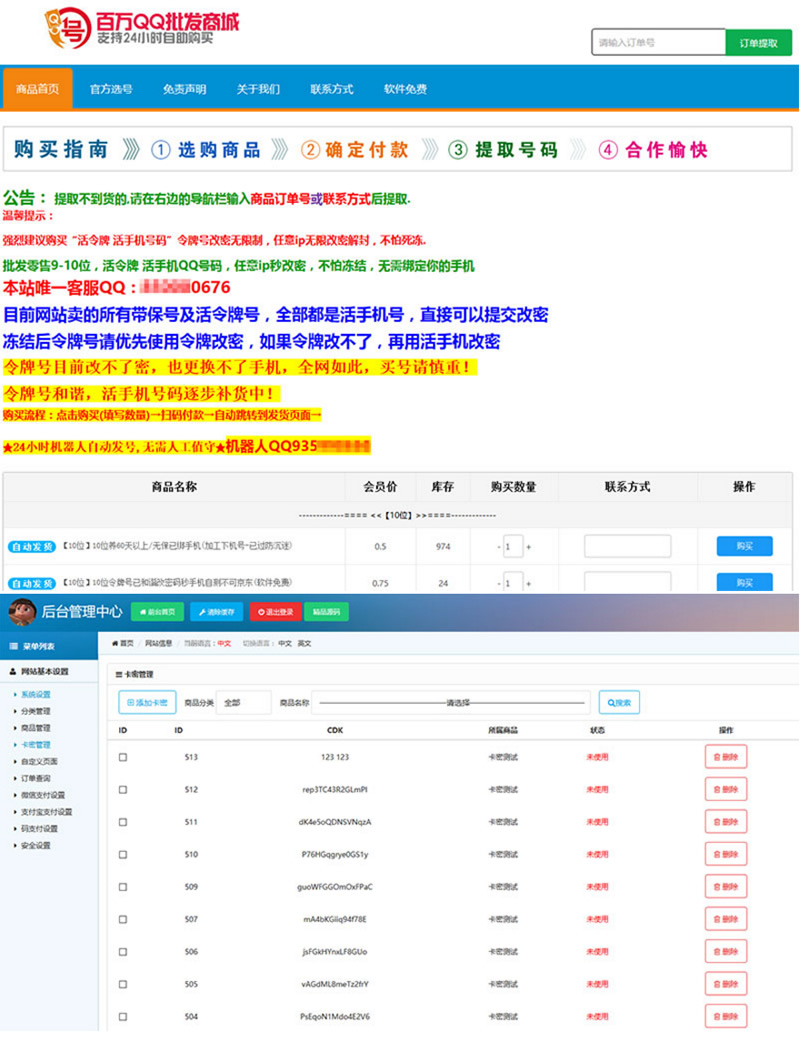Check the checkbox for CDK row 513
Viewport: 800px width, 1042px height.
coord(123,757)
